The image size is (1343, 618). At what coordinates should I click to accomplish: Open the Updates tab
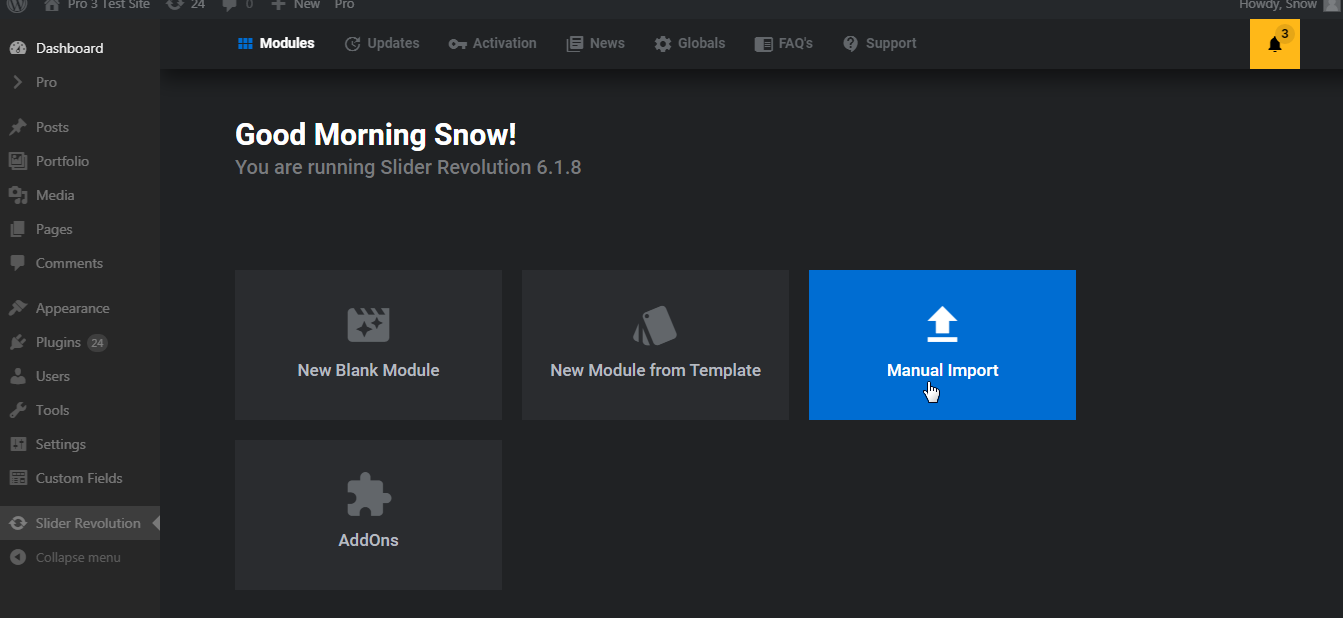click(382, 43)
